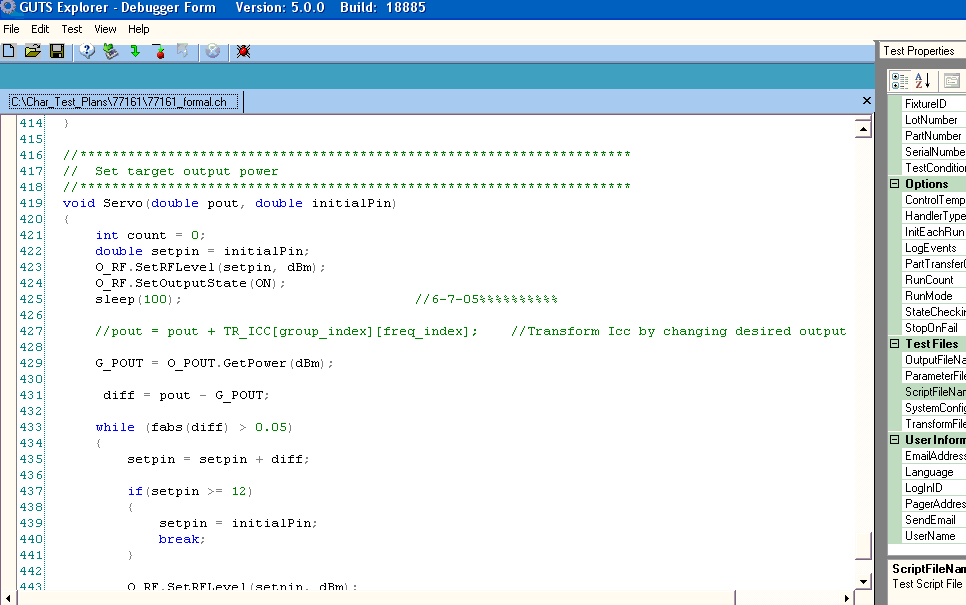Collapse the User Information property group
The image size is (966, 605).
pos(895,440)
